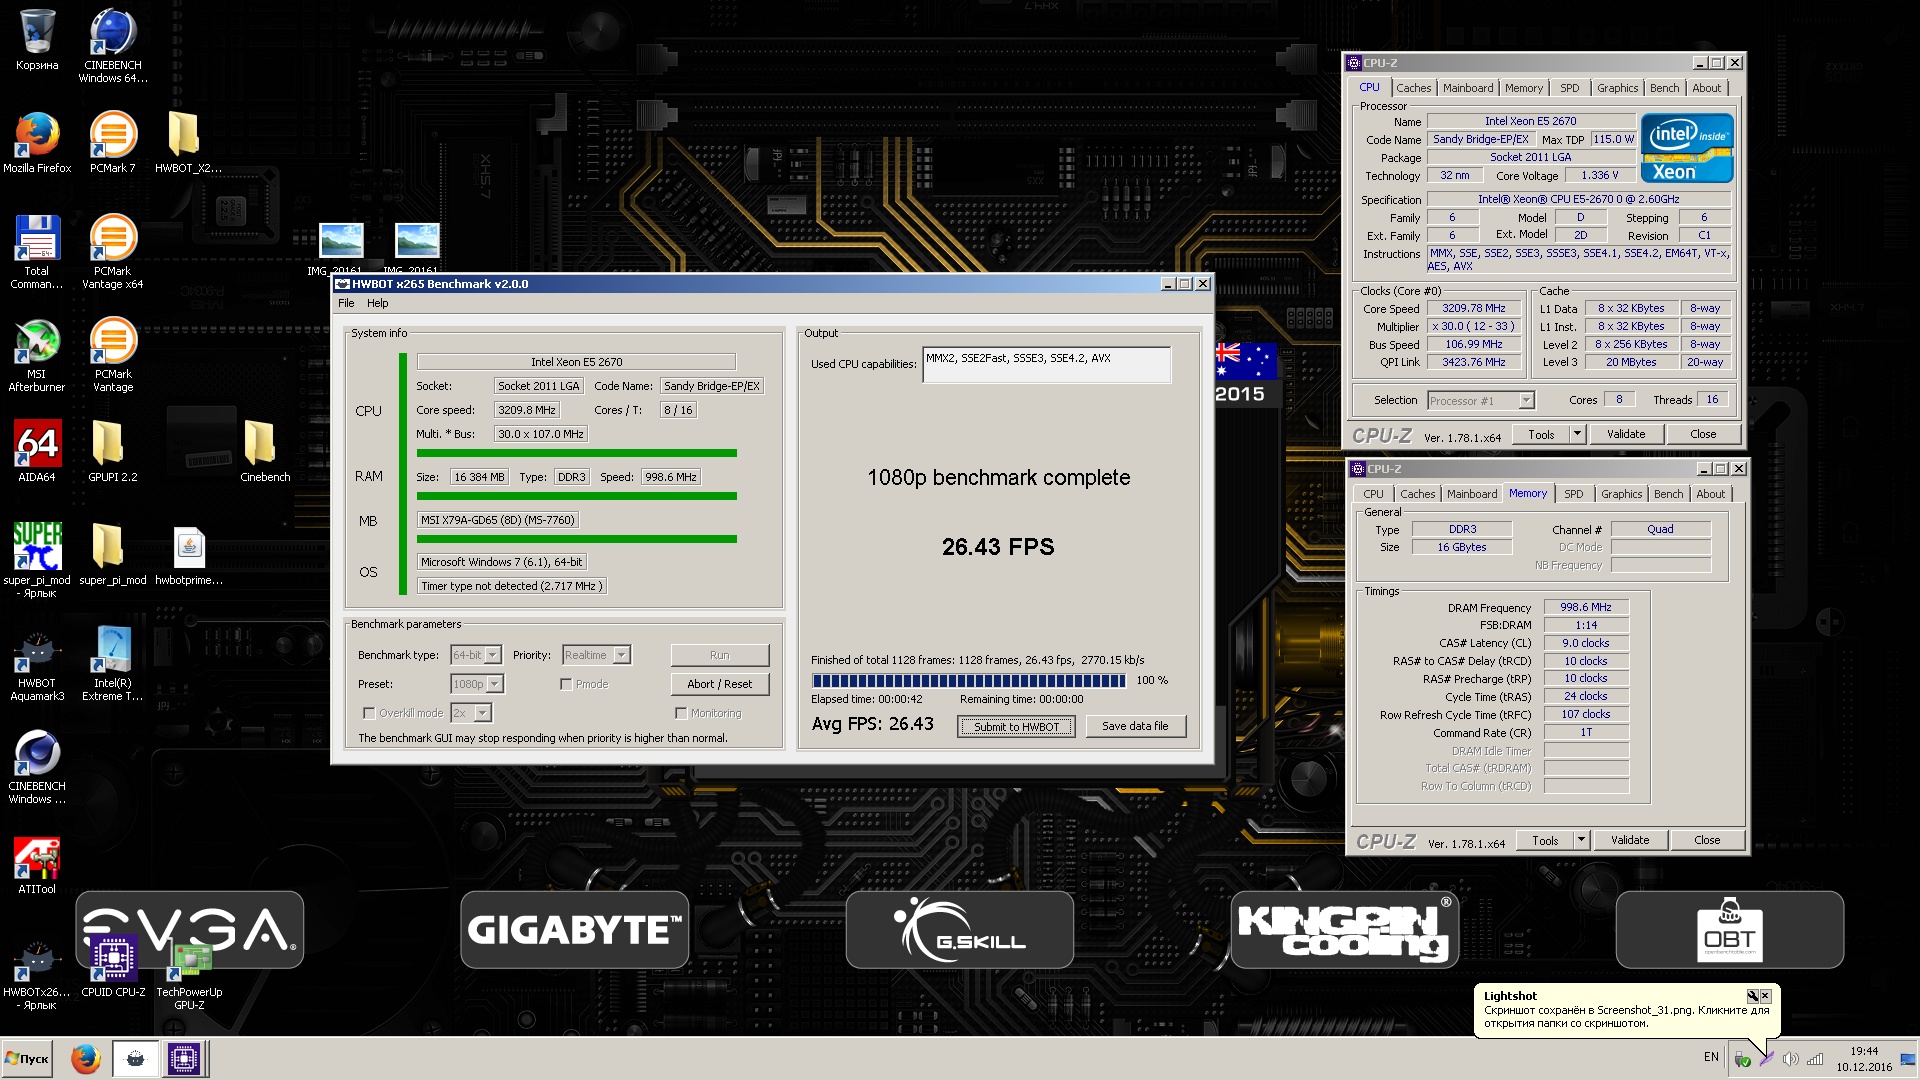The width and height of the screenshot is (1920, 1080).
Task: Click the EN language indicator in the taskbar
Action: 1711,1057
